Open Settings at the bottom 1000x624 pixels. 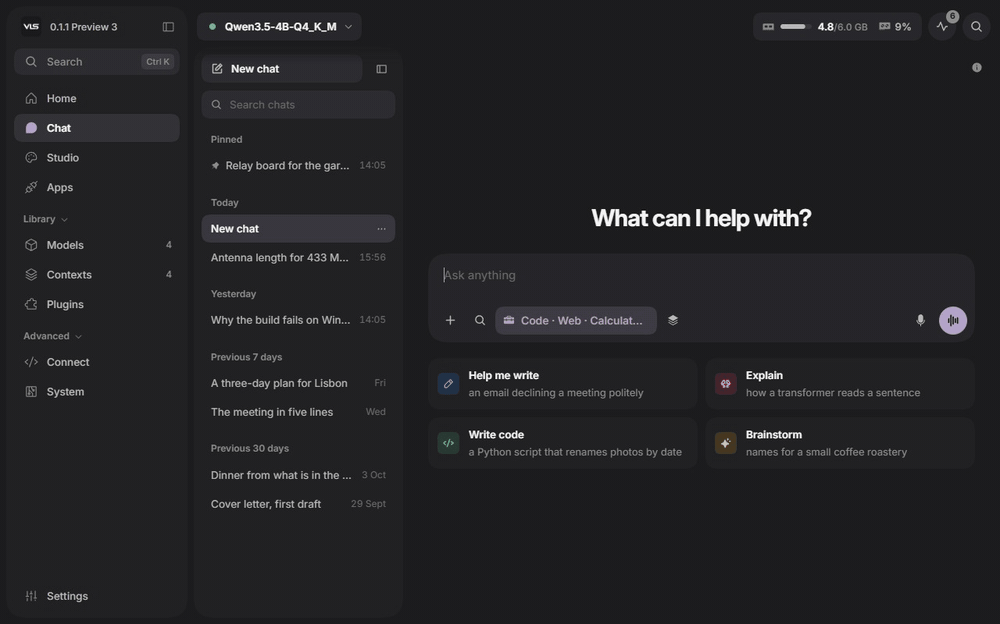97,596
